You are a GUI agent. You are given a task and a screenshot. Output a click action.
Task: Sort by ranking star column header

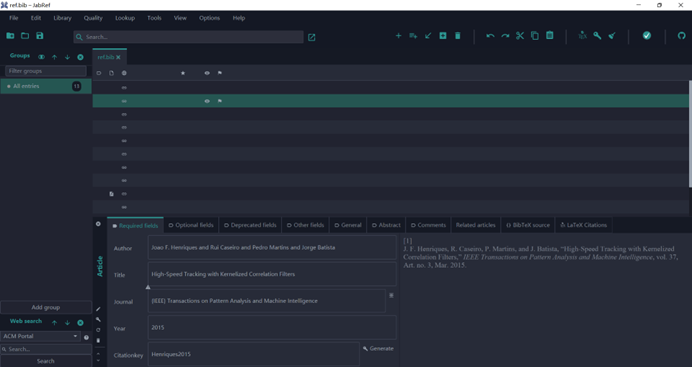tap(183, 73)
